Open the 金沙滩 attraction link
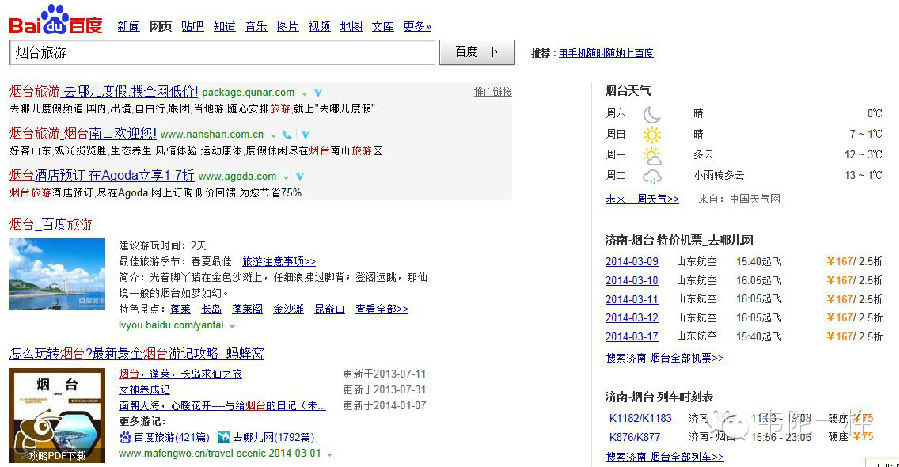Image resolution: width=899 pixels, height=467 pixels. click(288, 309)
